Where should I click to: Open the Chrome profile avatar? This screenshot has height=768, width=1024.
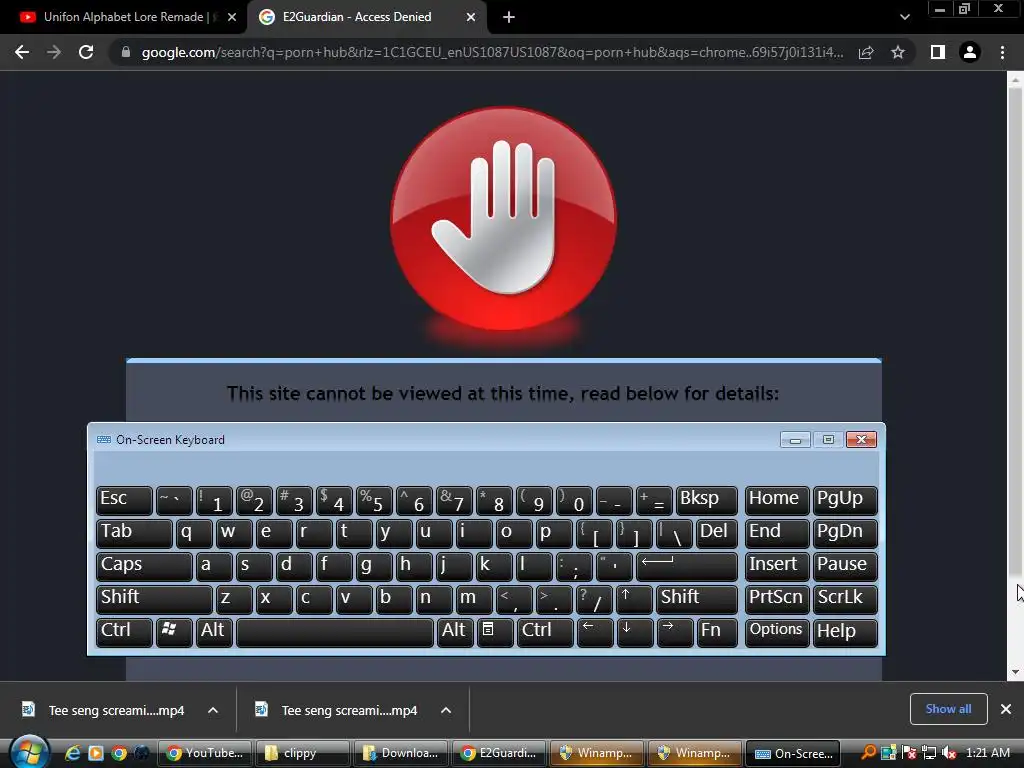point(970,52)
